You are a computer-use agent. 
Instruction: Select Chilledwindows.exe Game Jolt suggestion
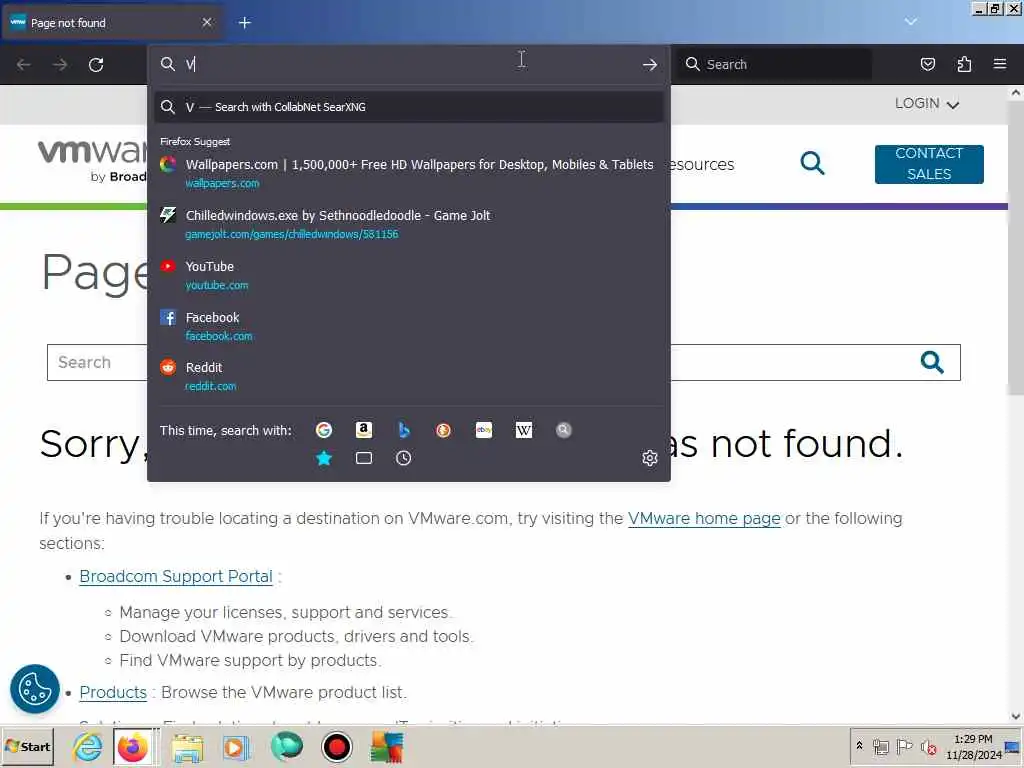(x=409, y=224)
